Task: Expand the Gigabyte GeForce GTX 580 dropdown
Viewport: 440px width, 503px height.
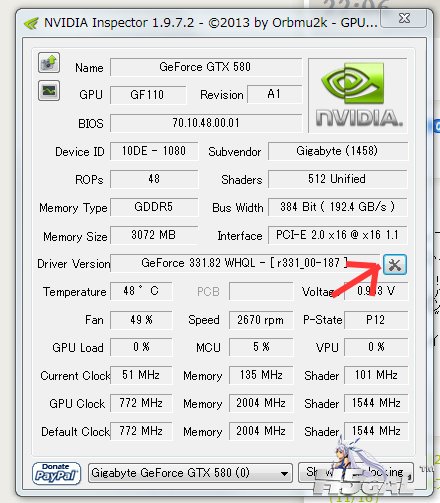Action: 190,473
